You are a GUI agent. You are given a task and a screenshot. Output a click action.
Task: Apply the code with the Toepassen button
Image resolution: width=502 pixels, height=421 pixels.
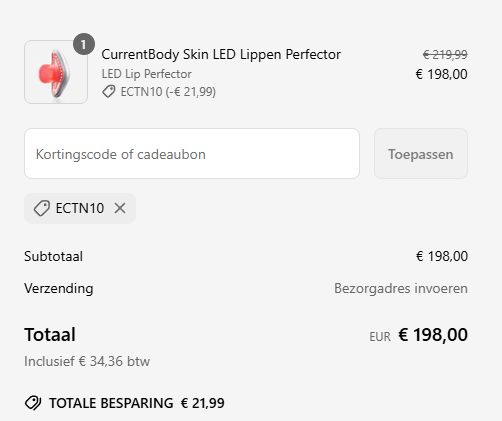click(x=421, y=154)
